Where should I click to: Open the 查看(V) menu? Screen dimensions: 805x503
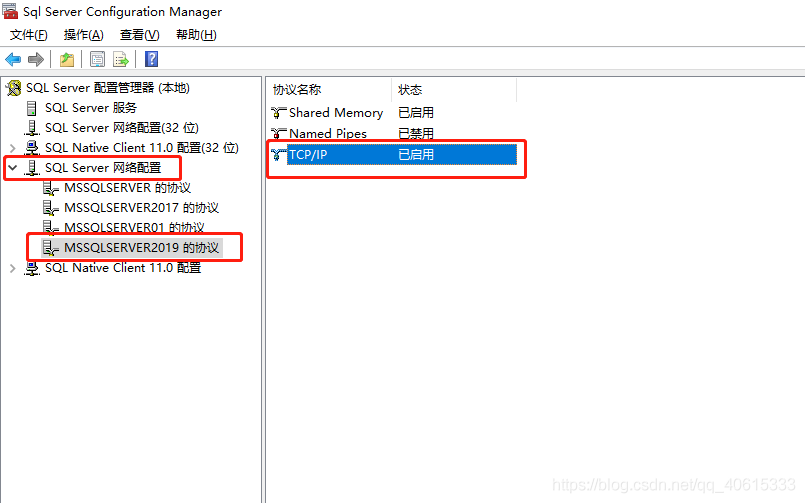(139, 35)
